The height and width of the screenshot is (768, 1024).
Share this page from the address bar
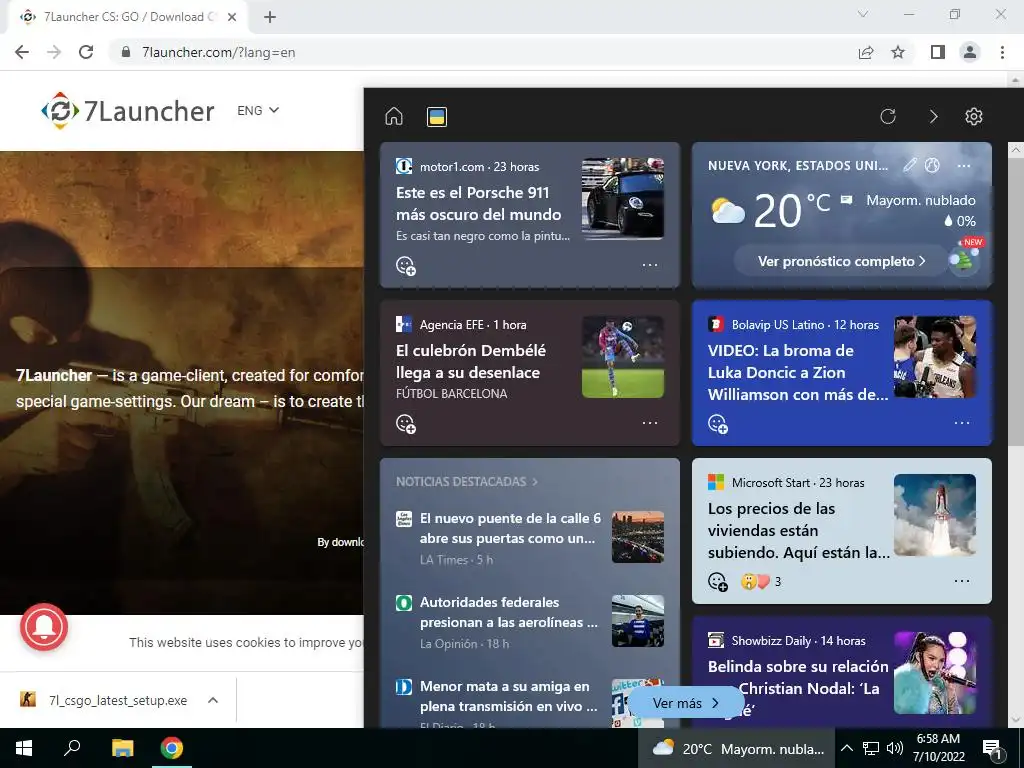click(x=866, y=52)
